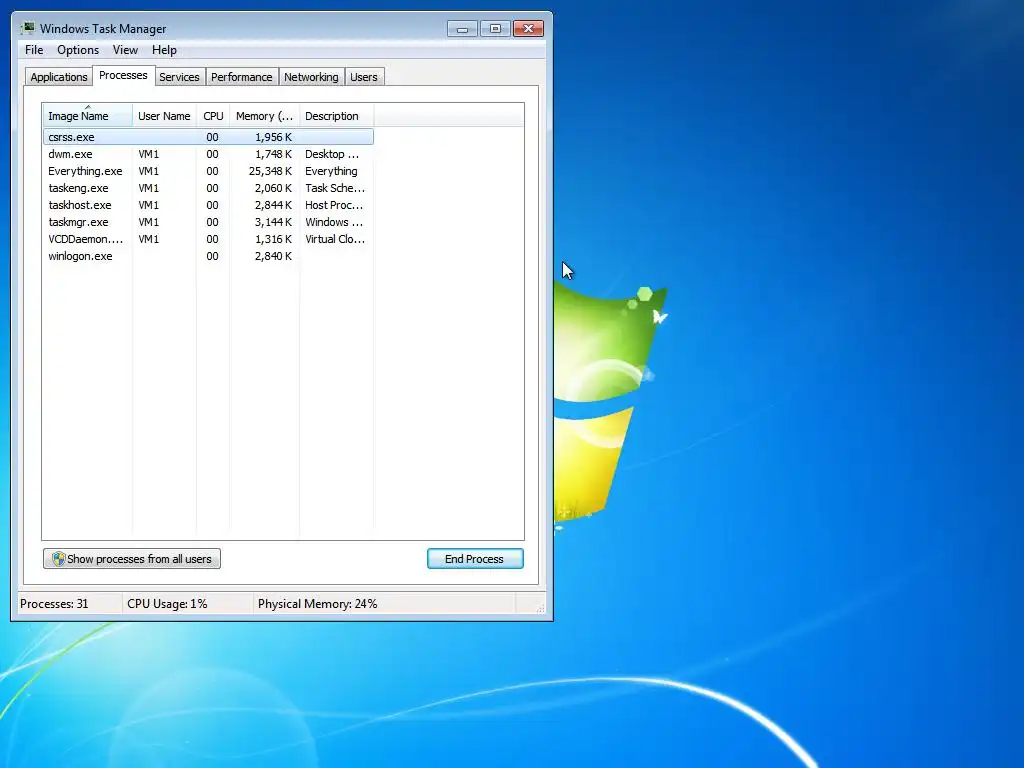Open the Performance tab
The image size is (1024, 768).
click(x=241, y=77)
